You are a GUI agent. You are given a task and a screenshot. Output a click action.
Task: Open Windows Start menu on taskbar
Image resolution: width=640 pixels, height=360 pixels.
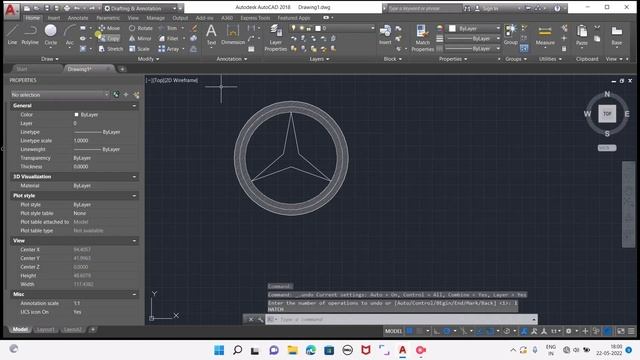pos(219,350)
